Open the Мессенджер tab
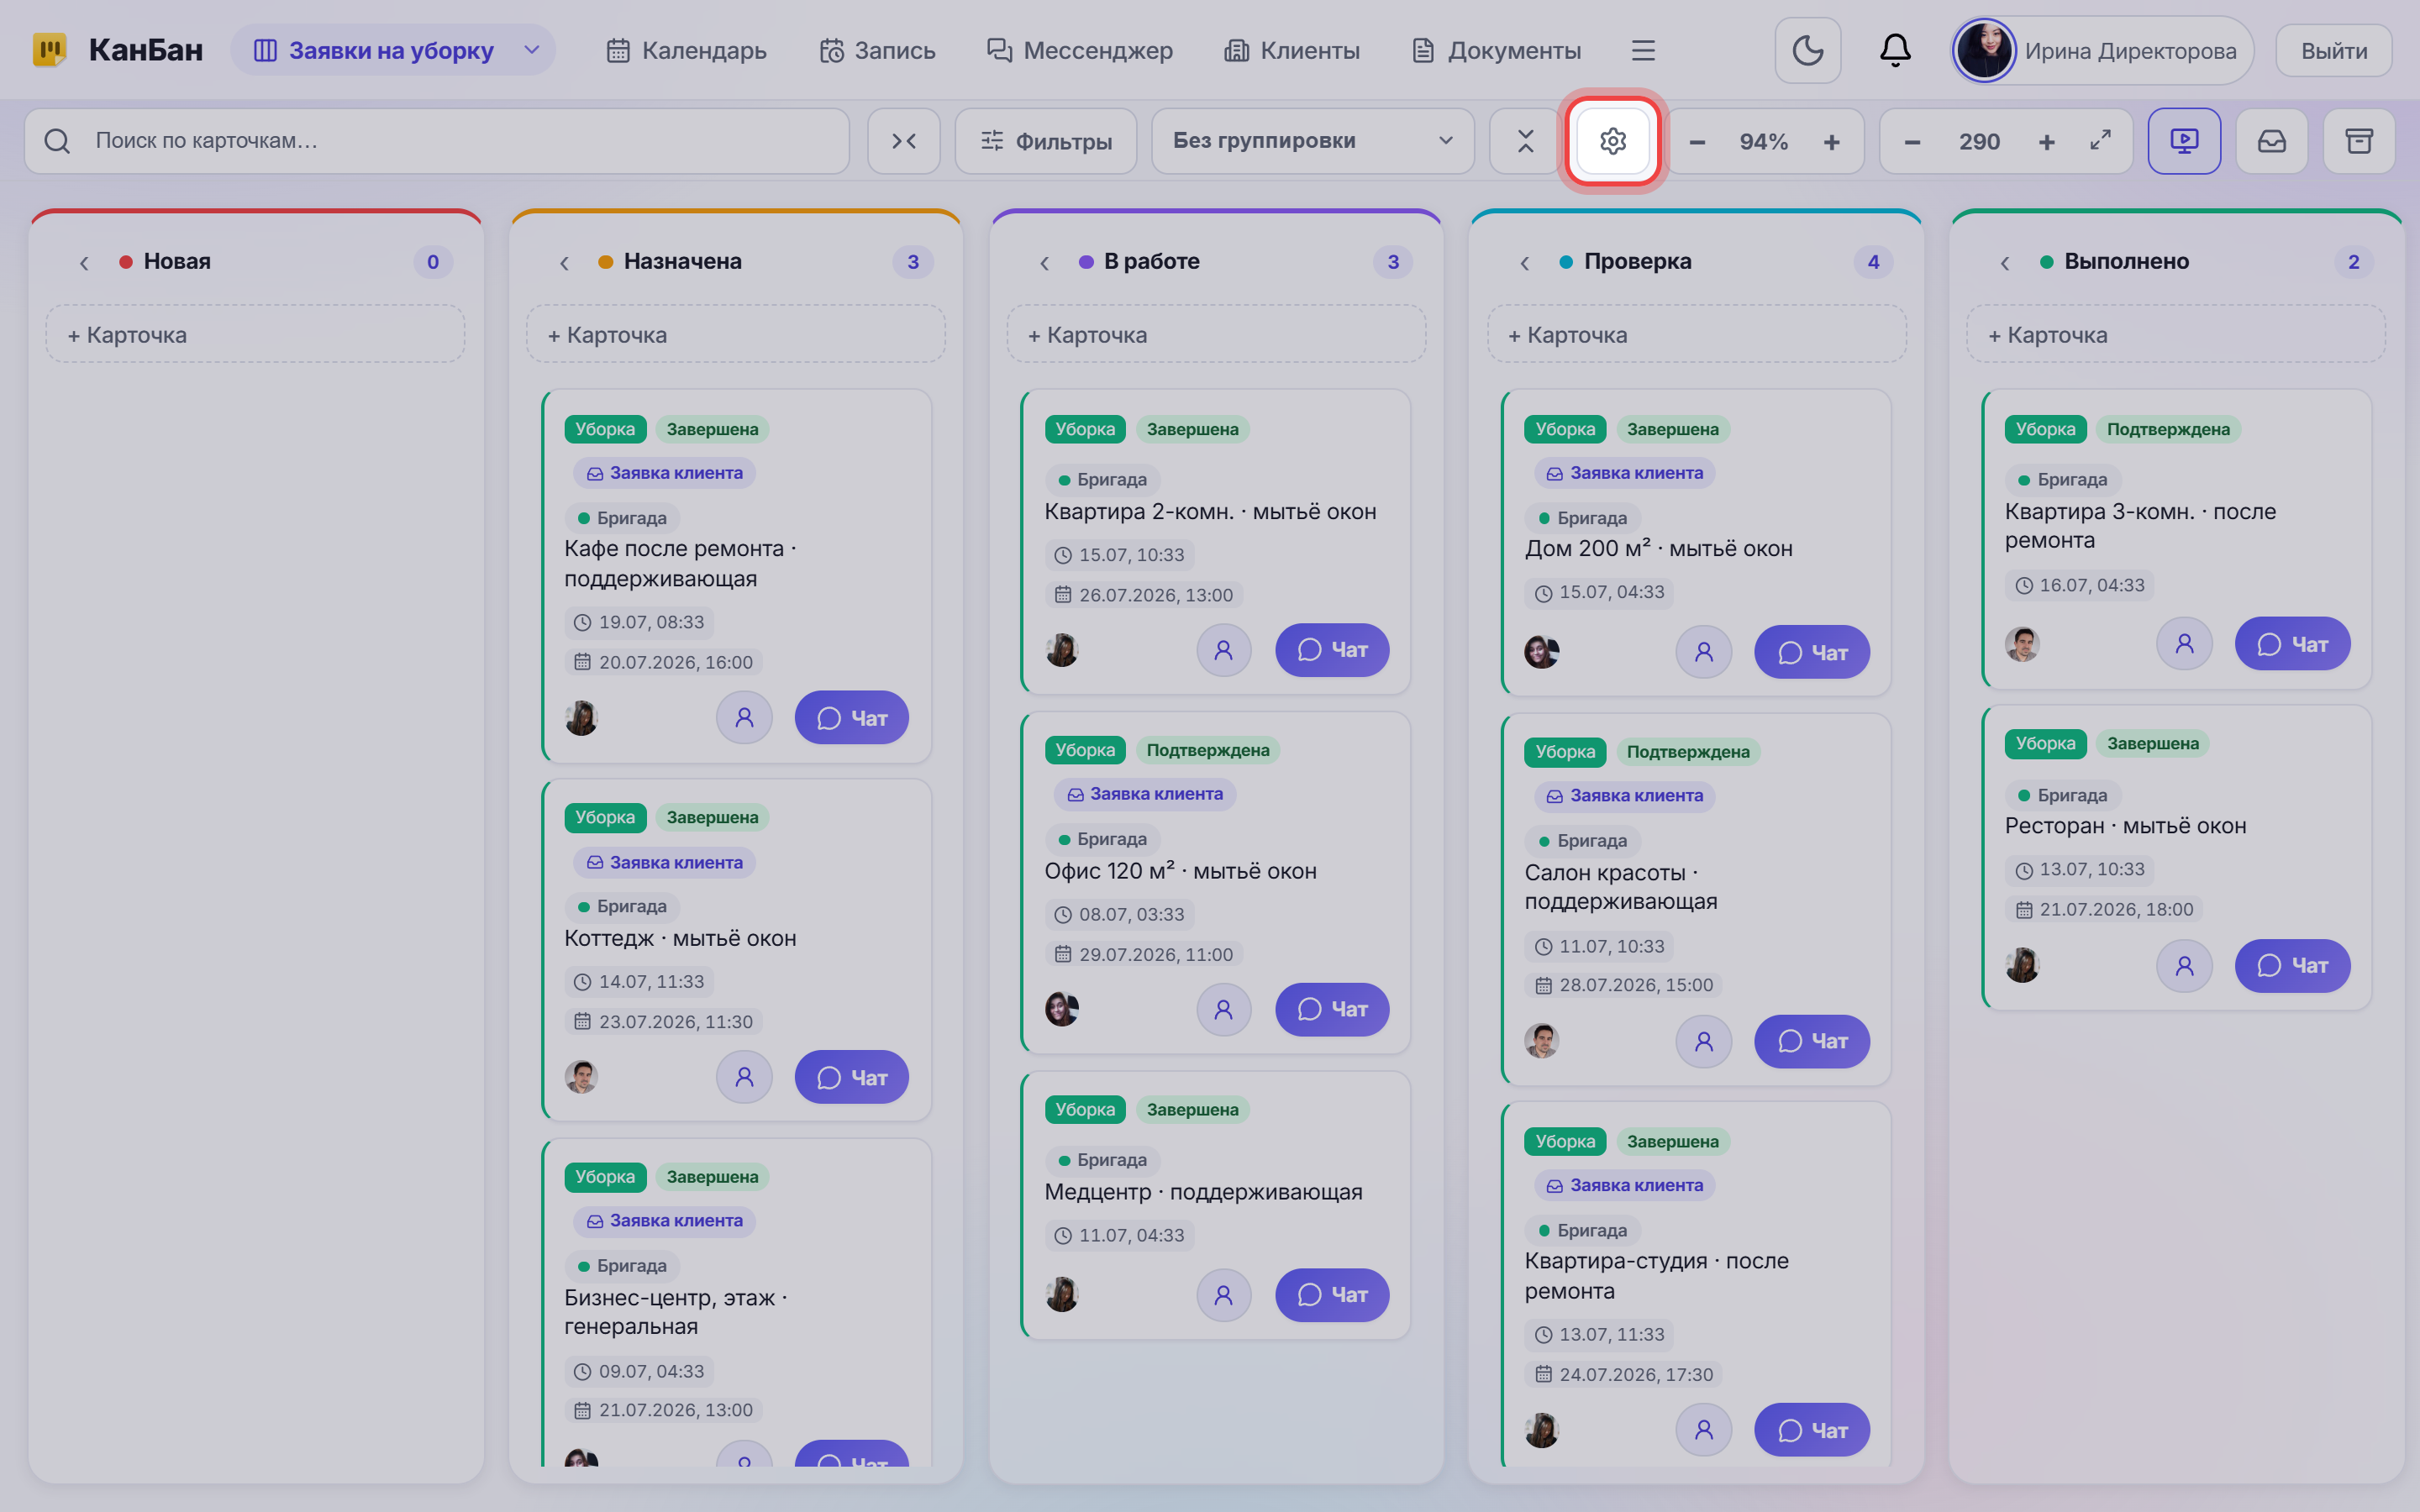Viewport: 2420px width, 1512px height. pyautogui.click(x=1080, y=50)
